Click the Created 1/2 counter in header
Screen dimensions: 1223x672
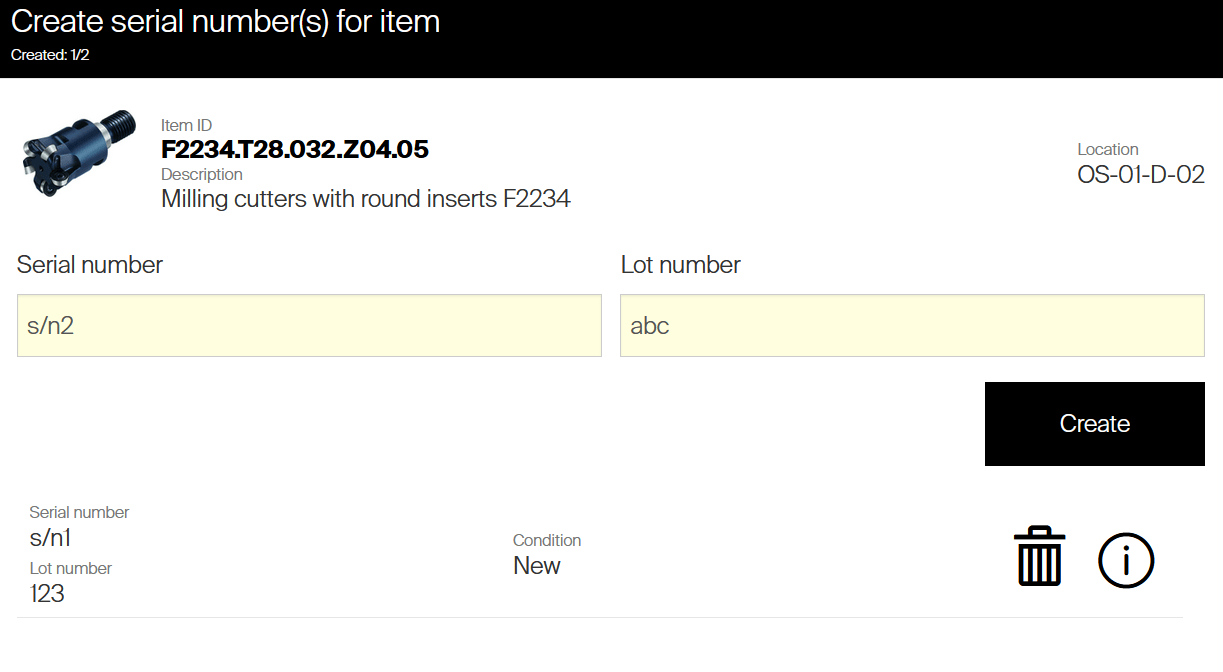[50, 55]
